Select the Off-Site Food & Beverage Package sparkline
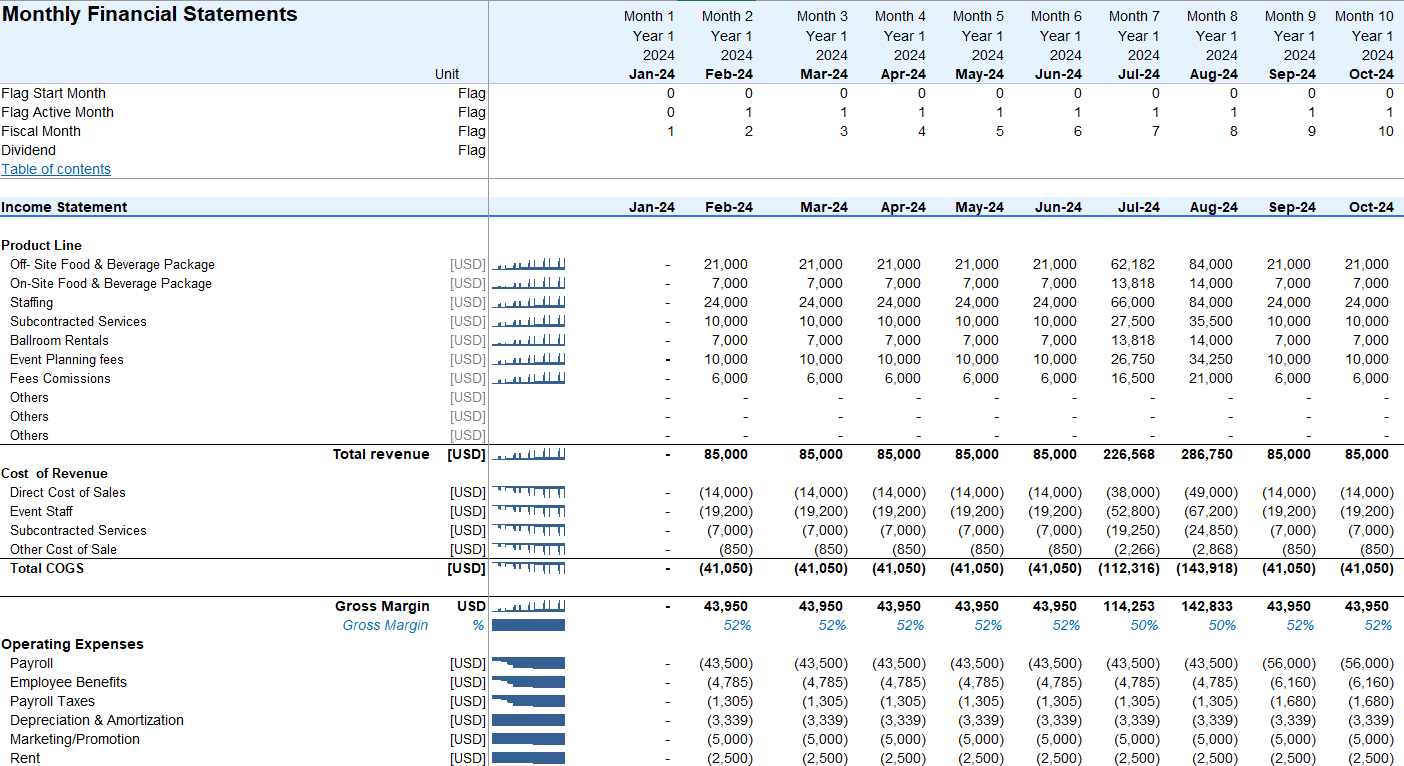Screen dimensions: 1404x766 [529, 265]
